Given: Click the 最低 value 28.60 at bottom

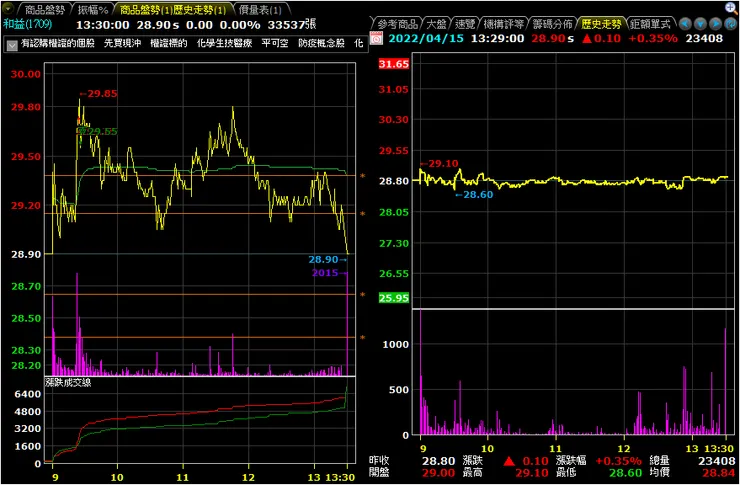Looking at the screenshot, I should click(x=625, y=473).
